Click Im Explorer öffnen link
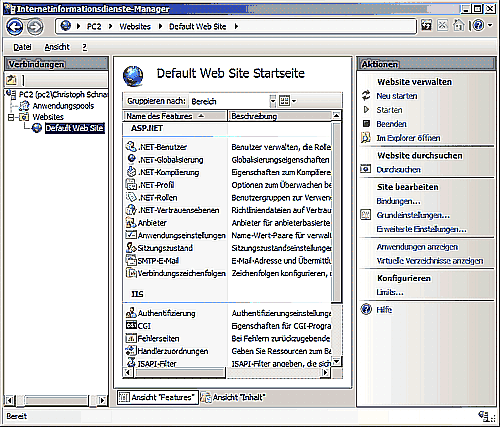Screen dimensions: 500x427 click(408, 138)
